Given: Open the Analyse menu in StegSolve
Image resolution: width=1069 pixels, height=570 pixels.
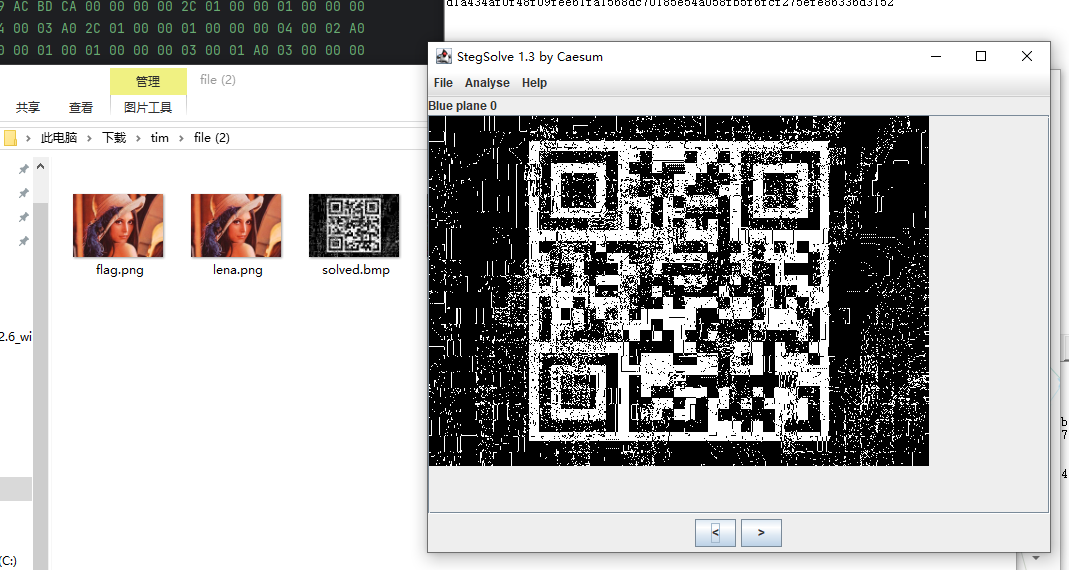Looking at the screenshot, I should point(487,82).
